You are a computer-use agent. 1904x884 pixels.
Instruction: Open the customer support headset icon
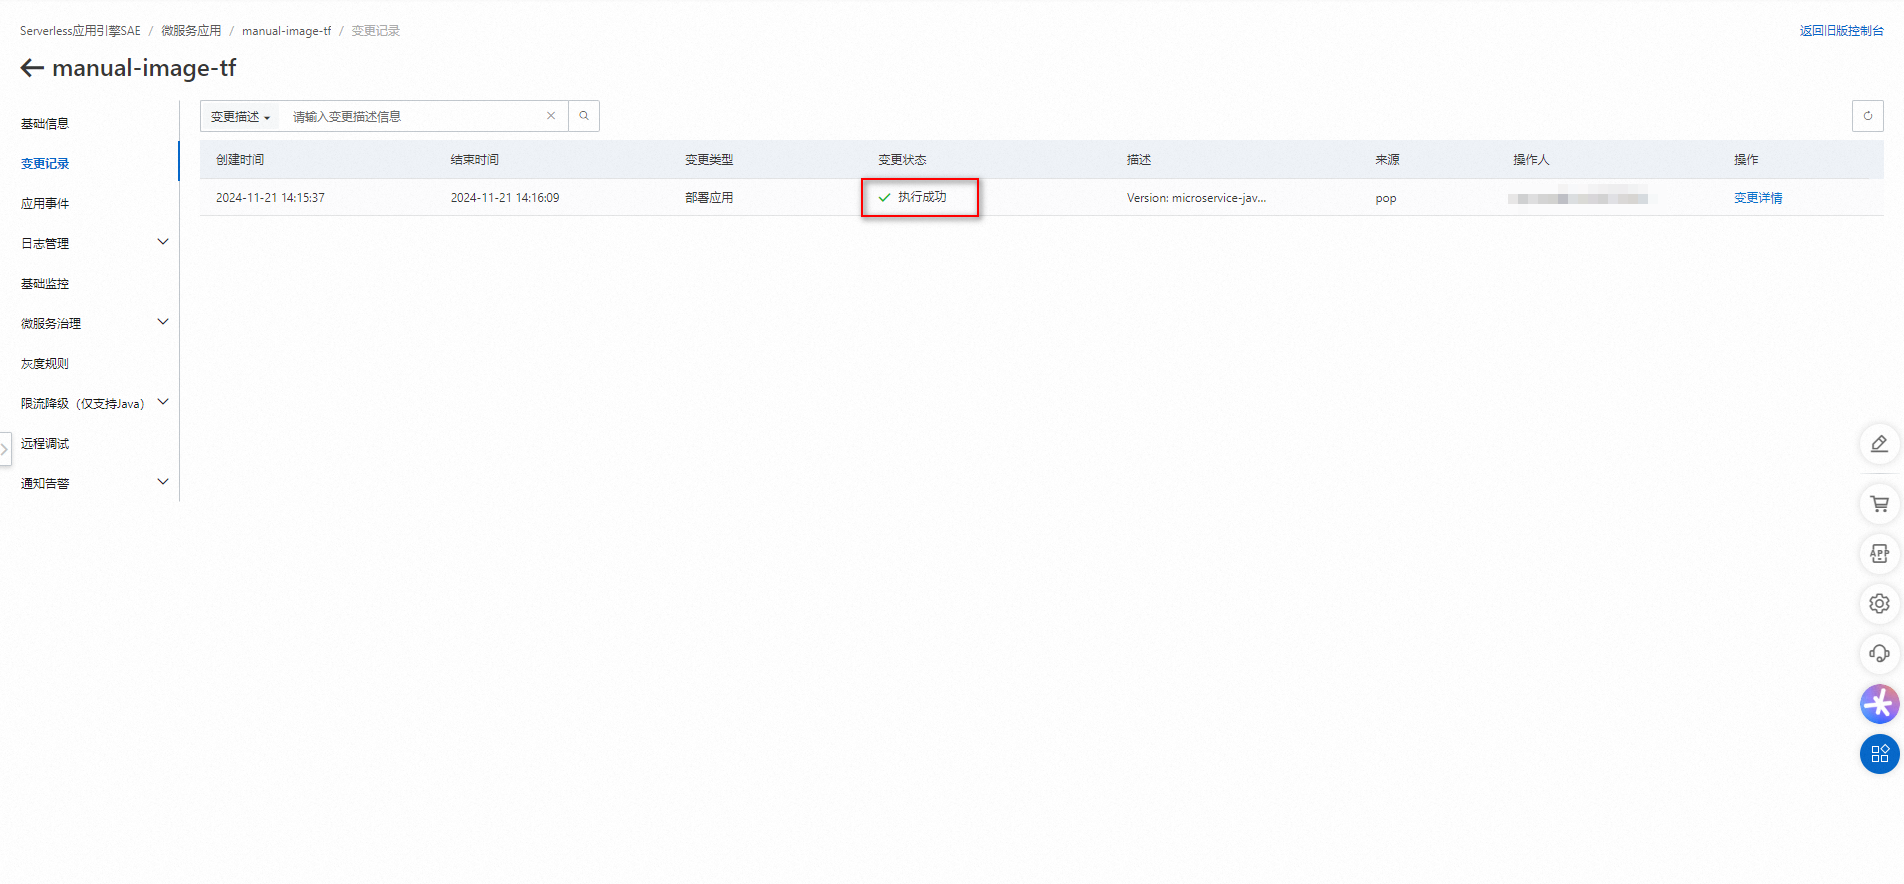pos(1879,654)
